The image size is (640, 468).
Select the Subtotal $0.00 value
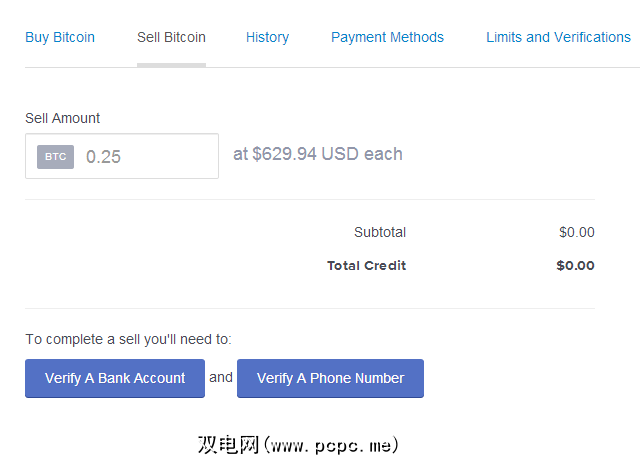point(576,232)
